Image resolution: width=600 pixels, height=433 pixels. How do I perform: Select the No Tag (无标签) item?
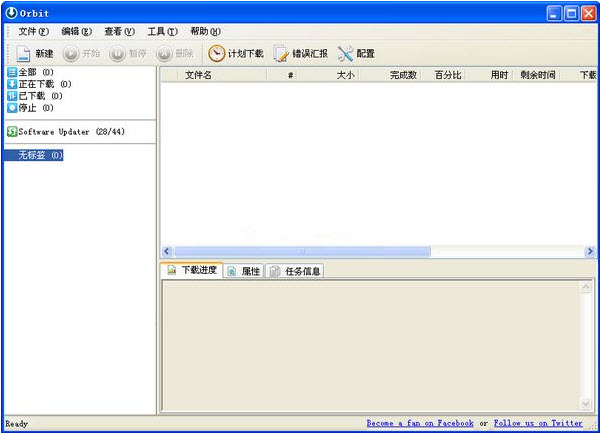[x=34, y=155]
